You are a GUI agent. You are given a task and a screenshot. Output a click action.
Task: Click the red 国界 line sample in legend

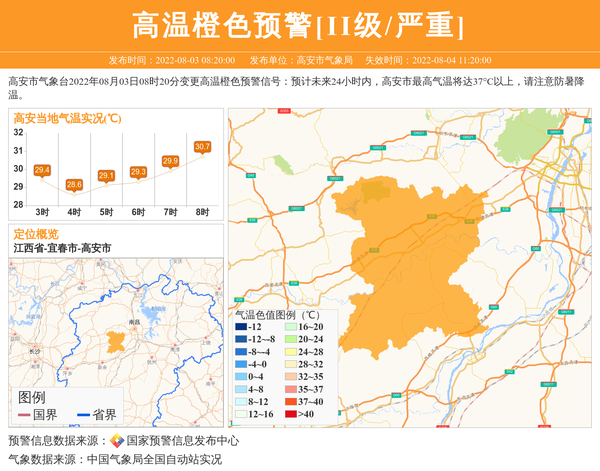pyautogui.click(x=24, y=415)
